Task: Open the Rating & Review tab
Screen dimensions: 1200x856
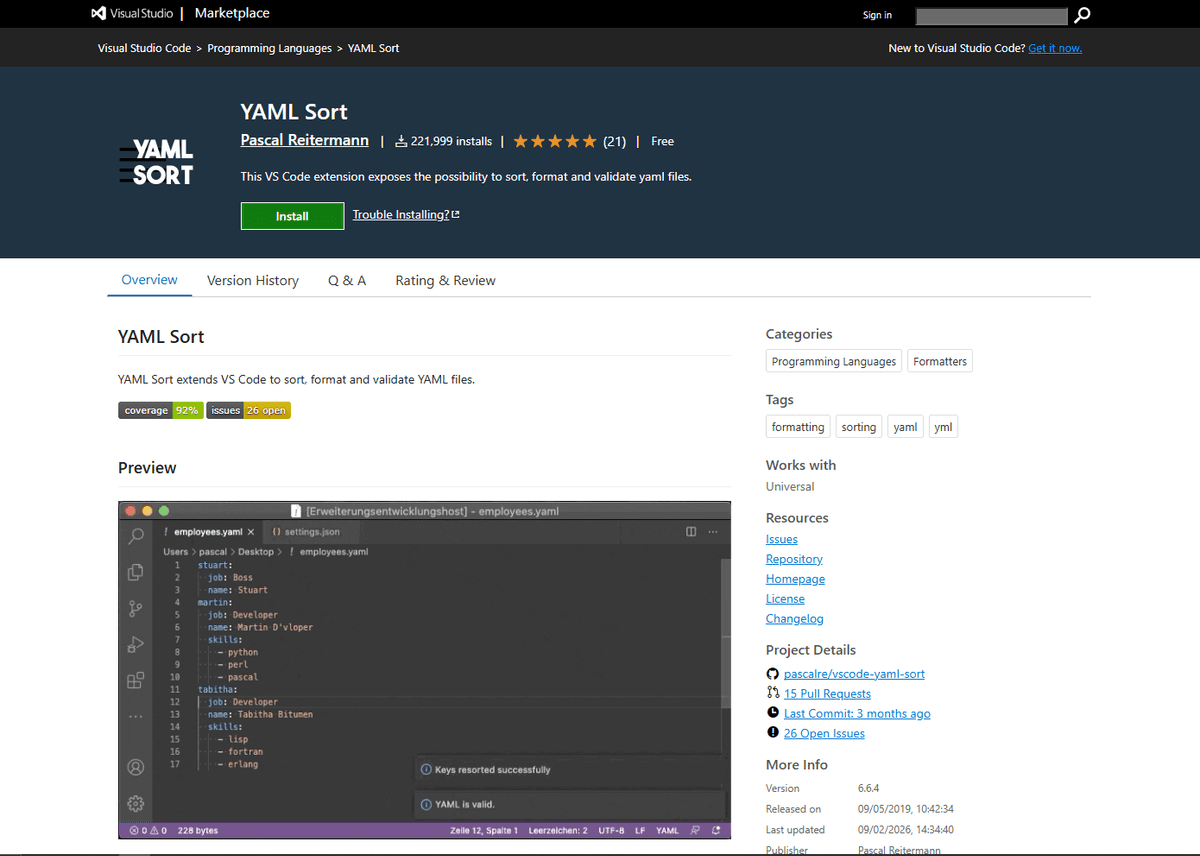Action: (445, 281)
